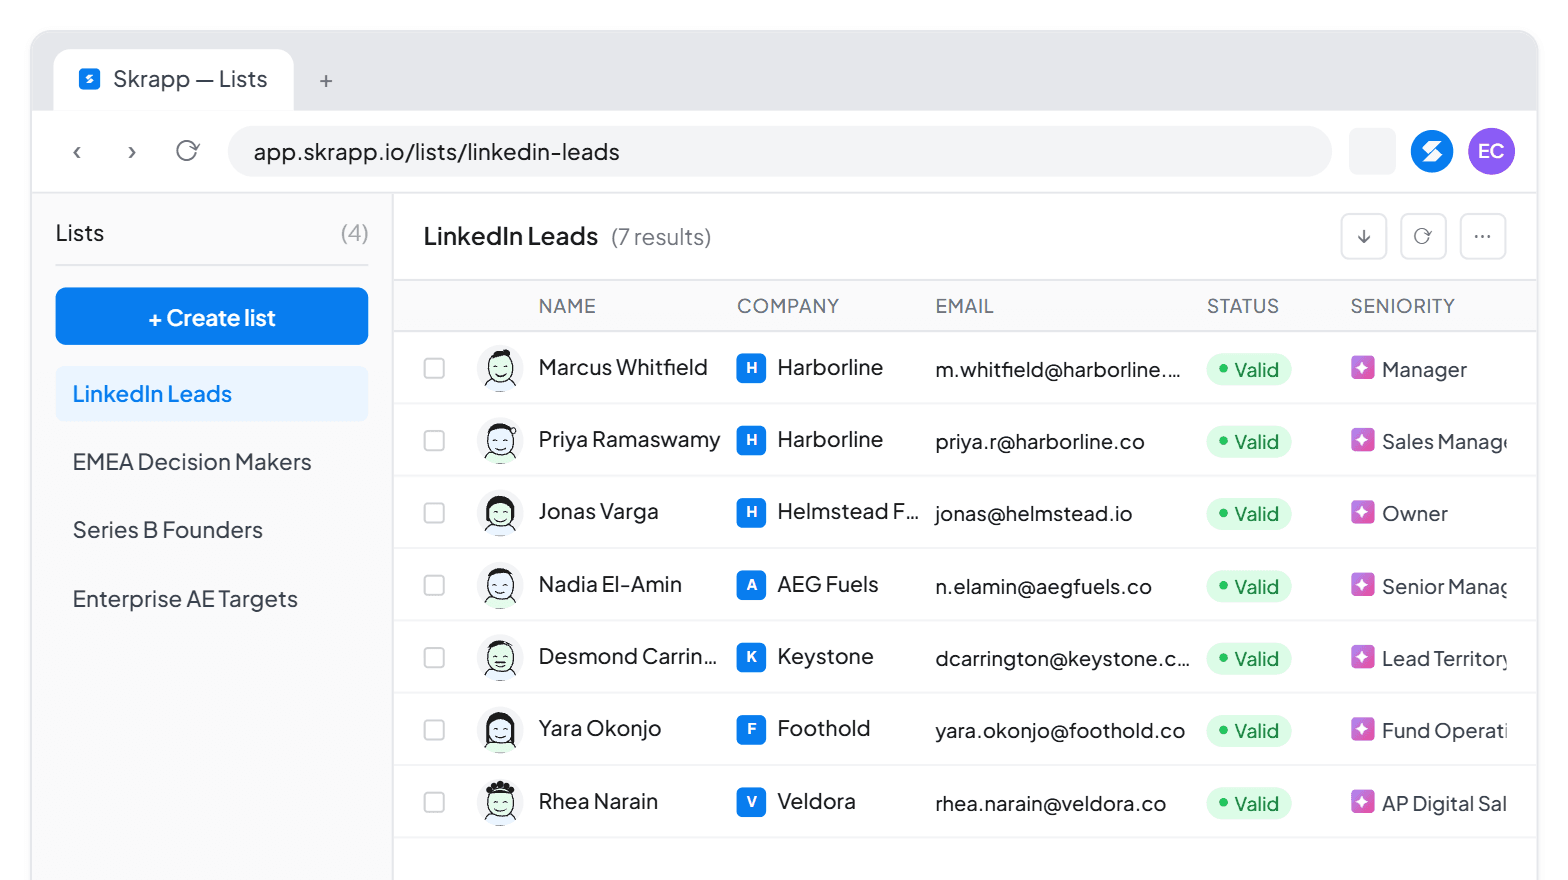The width and height of the screenshot is (1568, 880).
Task: Click Marcus Whitfield's avatar icon
Action: [x=500, y=368]
